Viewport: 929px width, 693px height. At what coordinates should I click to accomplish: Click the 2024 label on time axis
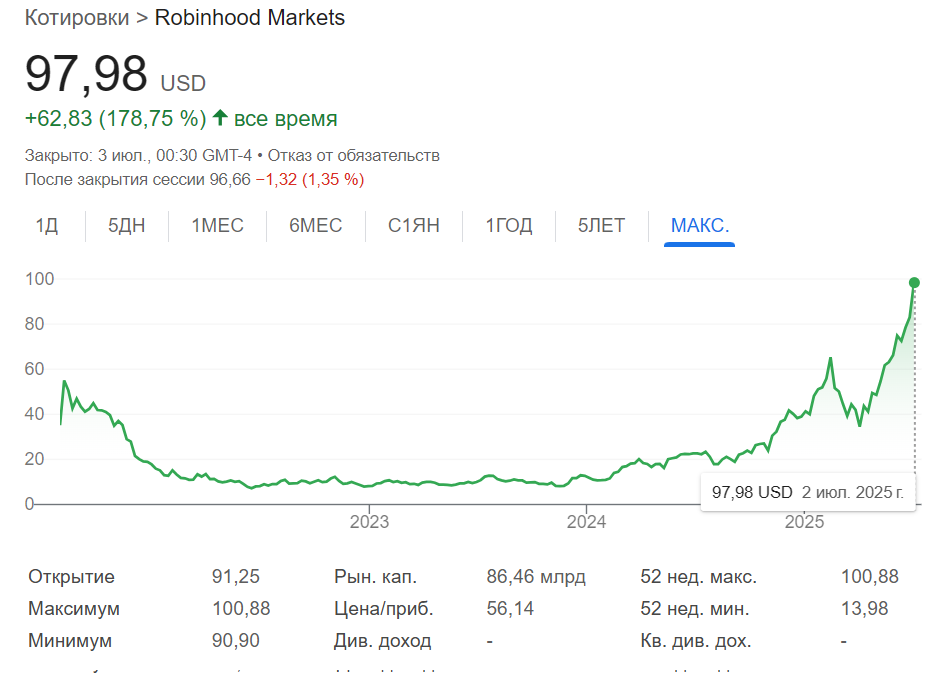[586, 521]
